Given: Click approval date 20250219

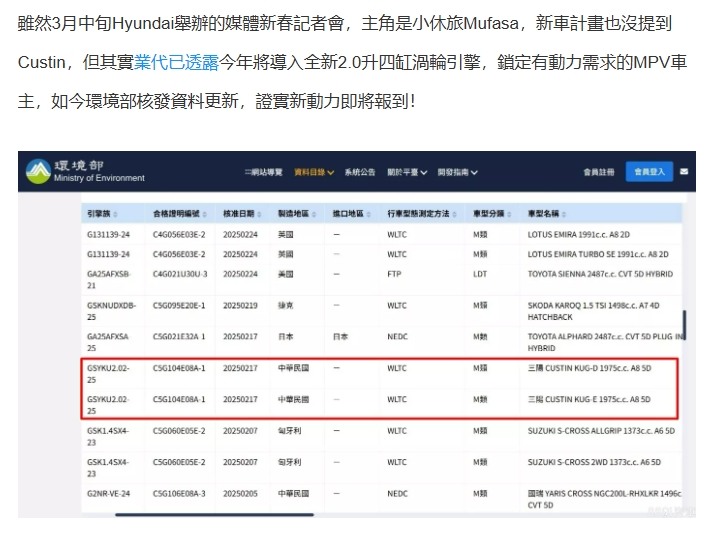Looking at the screenshot, I should coord(240,305).
